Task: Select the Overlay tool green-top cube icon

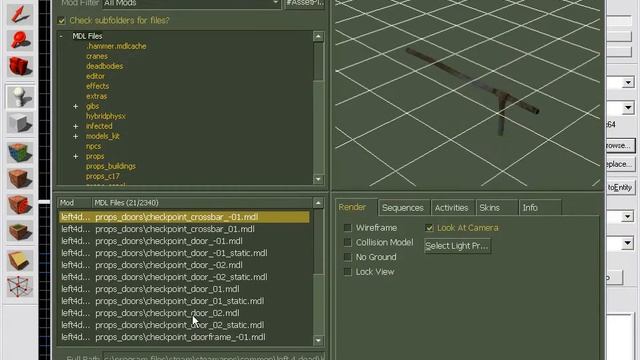Action: pyautogui.click(x=19, y=232)
